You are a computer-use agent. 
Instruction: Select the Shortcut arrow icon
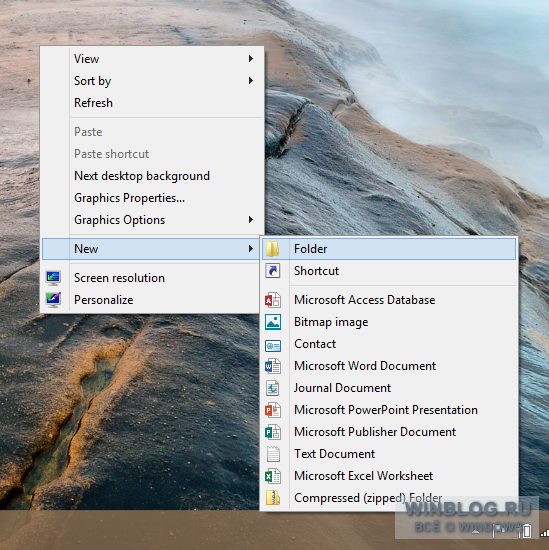273,271
